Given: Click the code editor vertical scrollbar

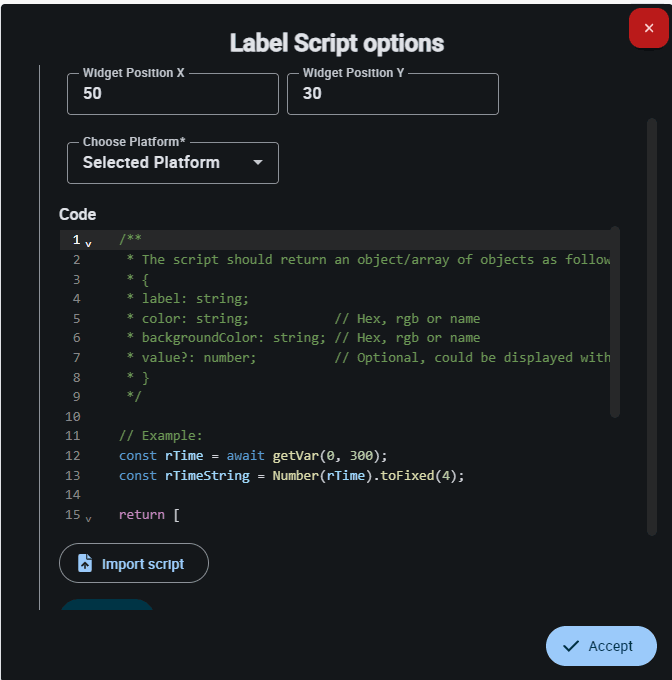Looking at the screenshot, I should pos(615,320).
